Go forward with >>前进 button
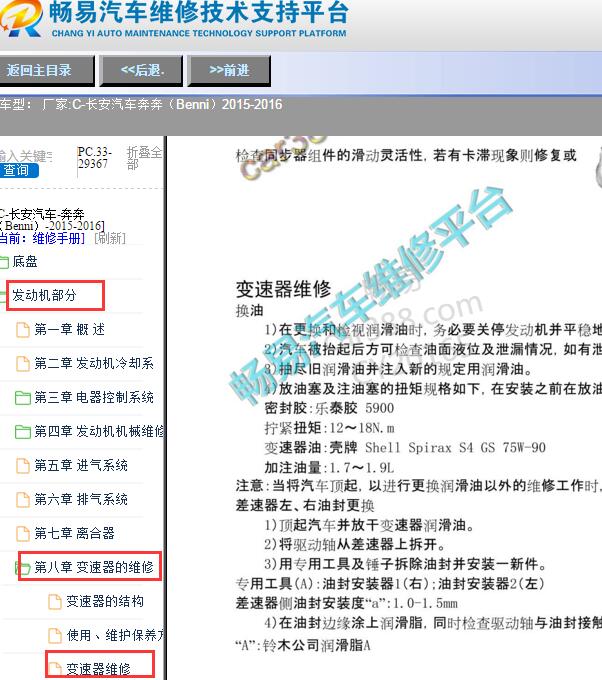The height and width of the screenshot is (680, 602). pyautogui.click(x=229, y=70)
